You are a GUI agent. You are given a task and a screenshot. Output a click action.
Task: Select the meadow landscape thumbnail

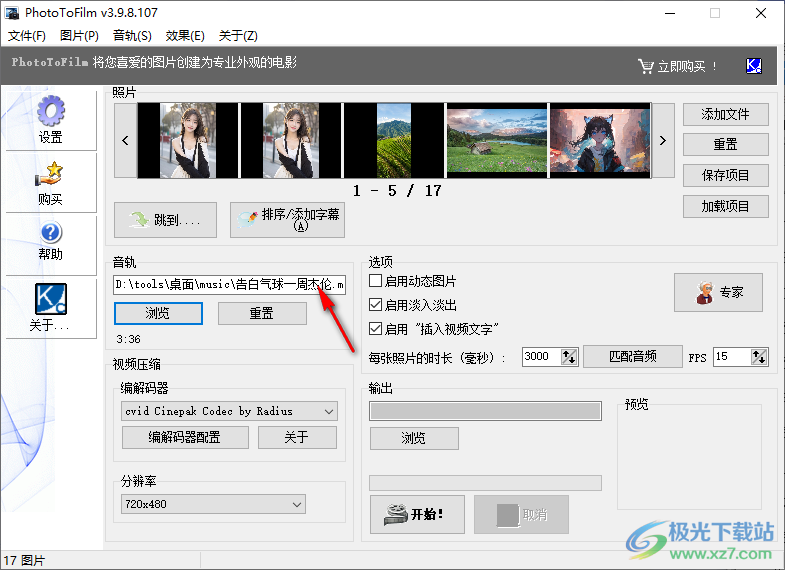[497, 141]
